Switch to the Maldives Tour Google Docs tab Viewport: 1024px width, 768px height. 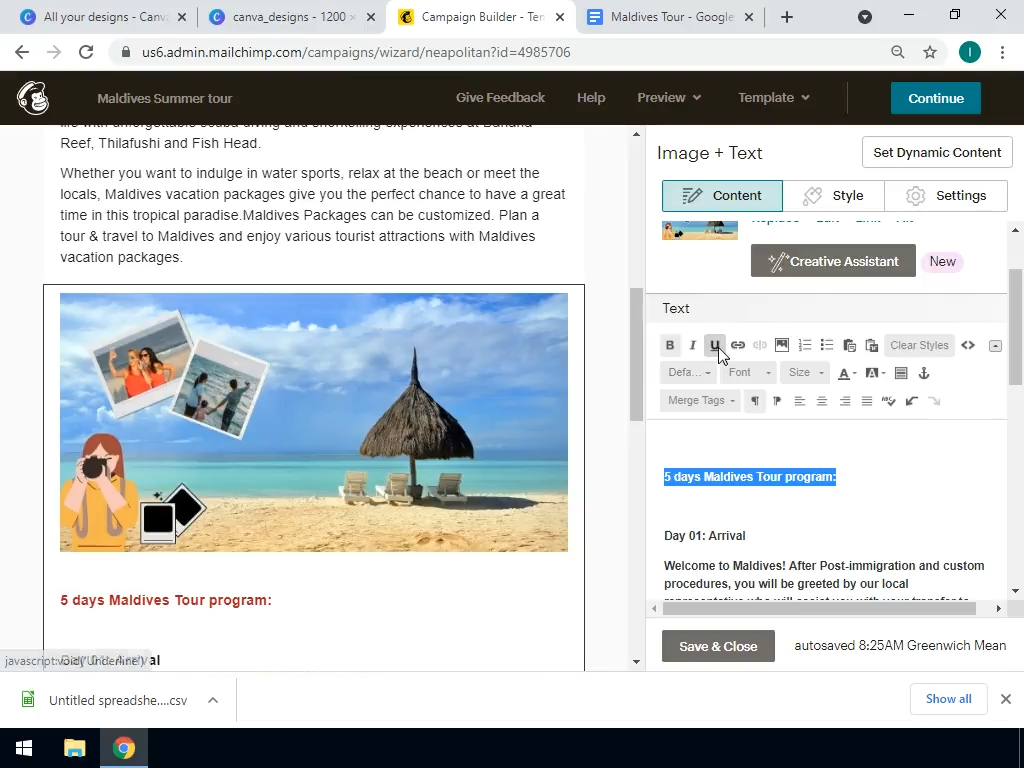(x=670, y=17)
